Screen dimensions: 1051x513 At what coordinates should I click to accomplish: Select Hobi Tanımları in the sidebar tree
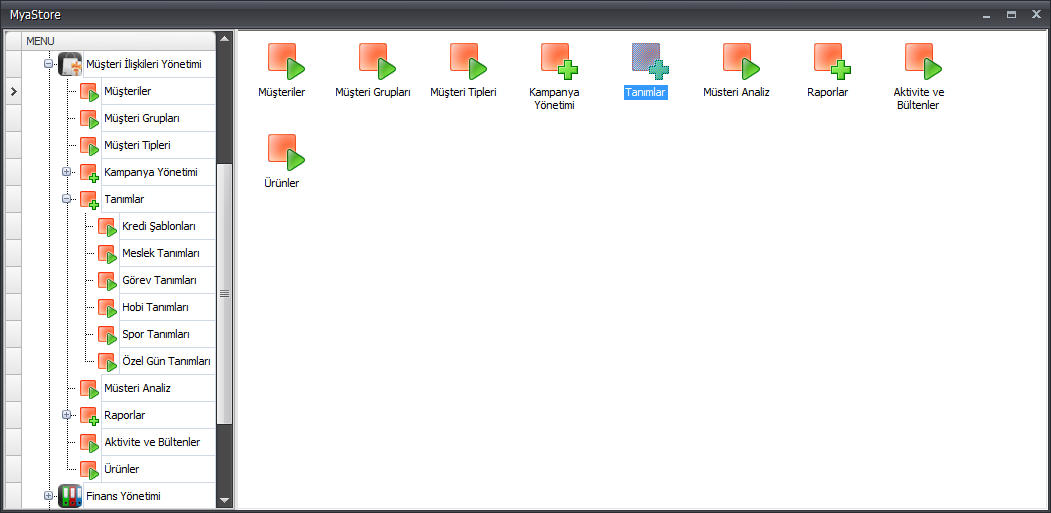click(155, 307)
